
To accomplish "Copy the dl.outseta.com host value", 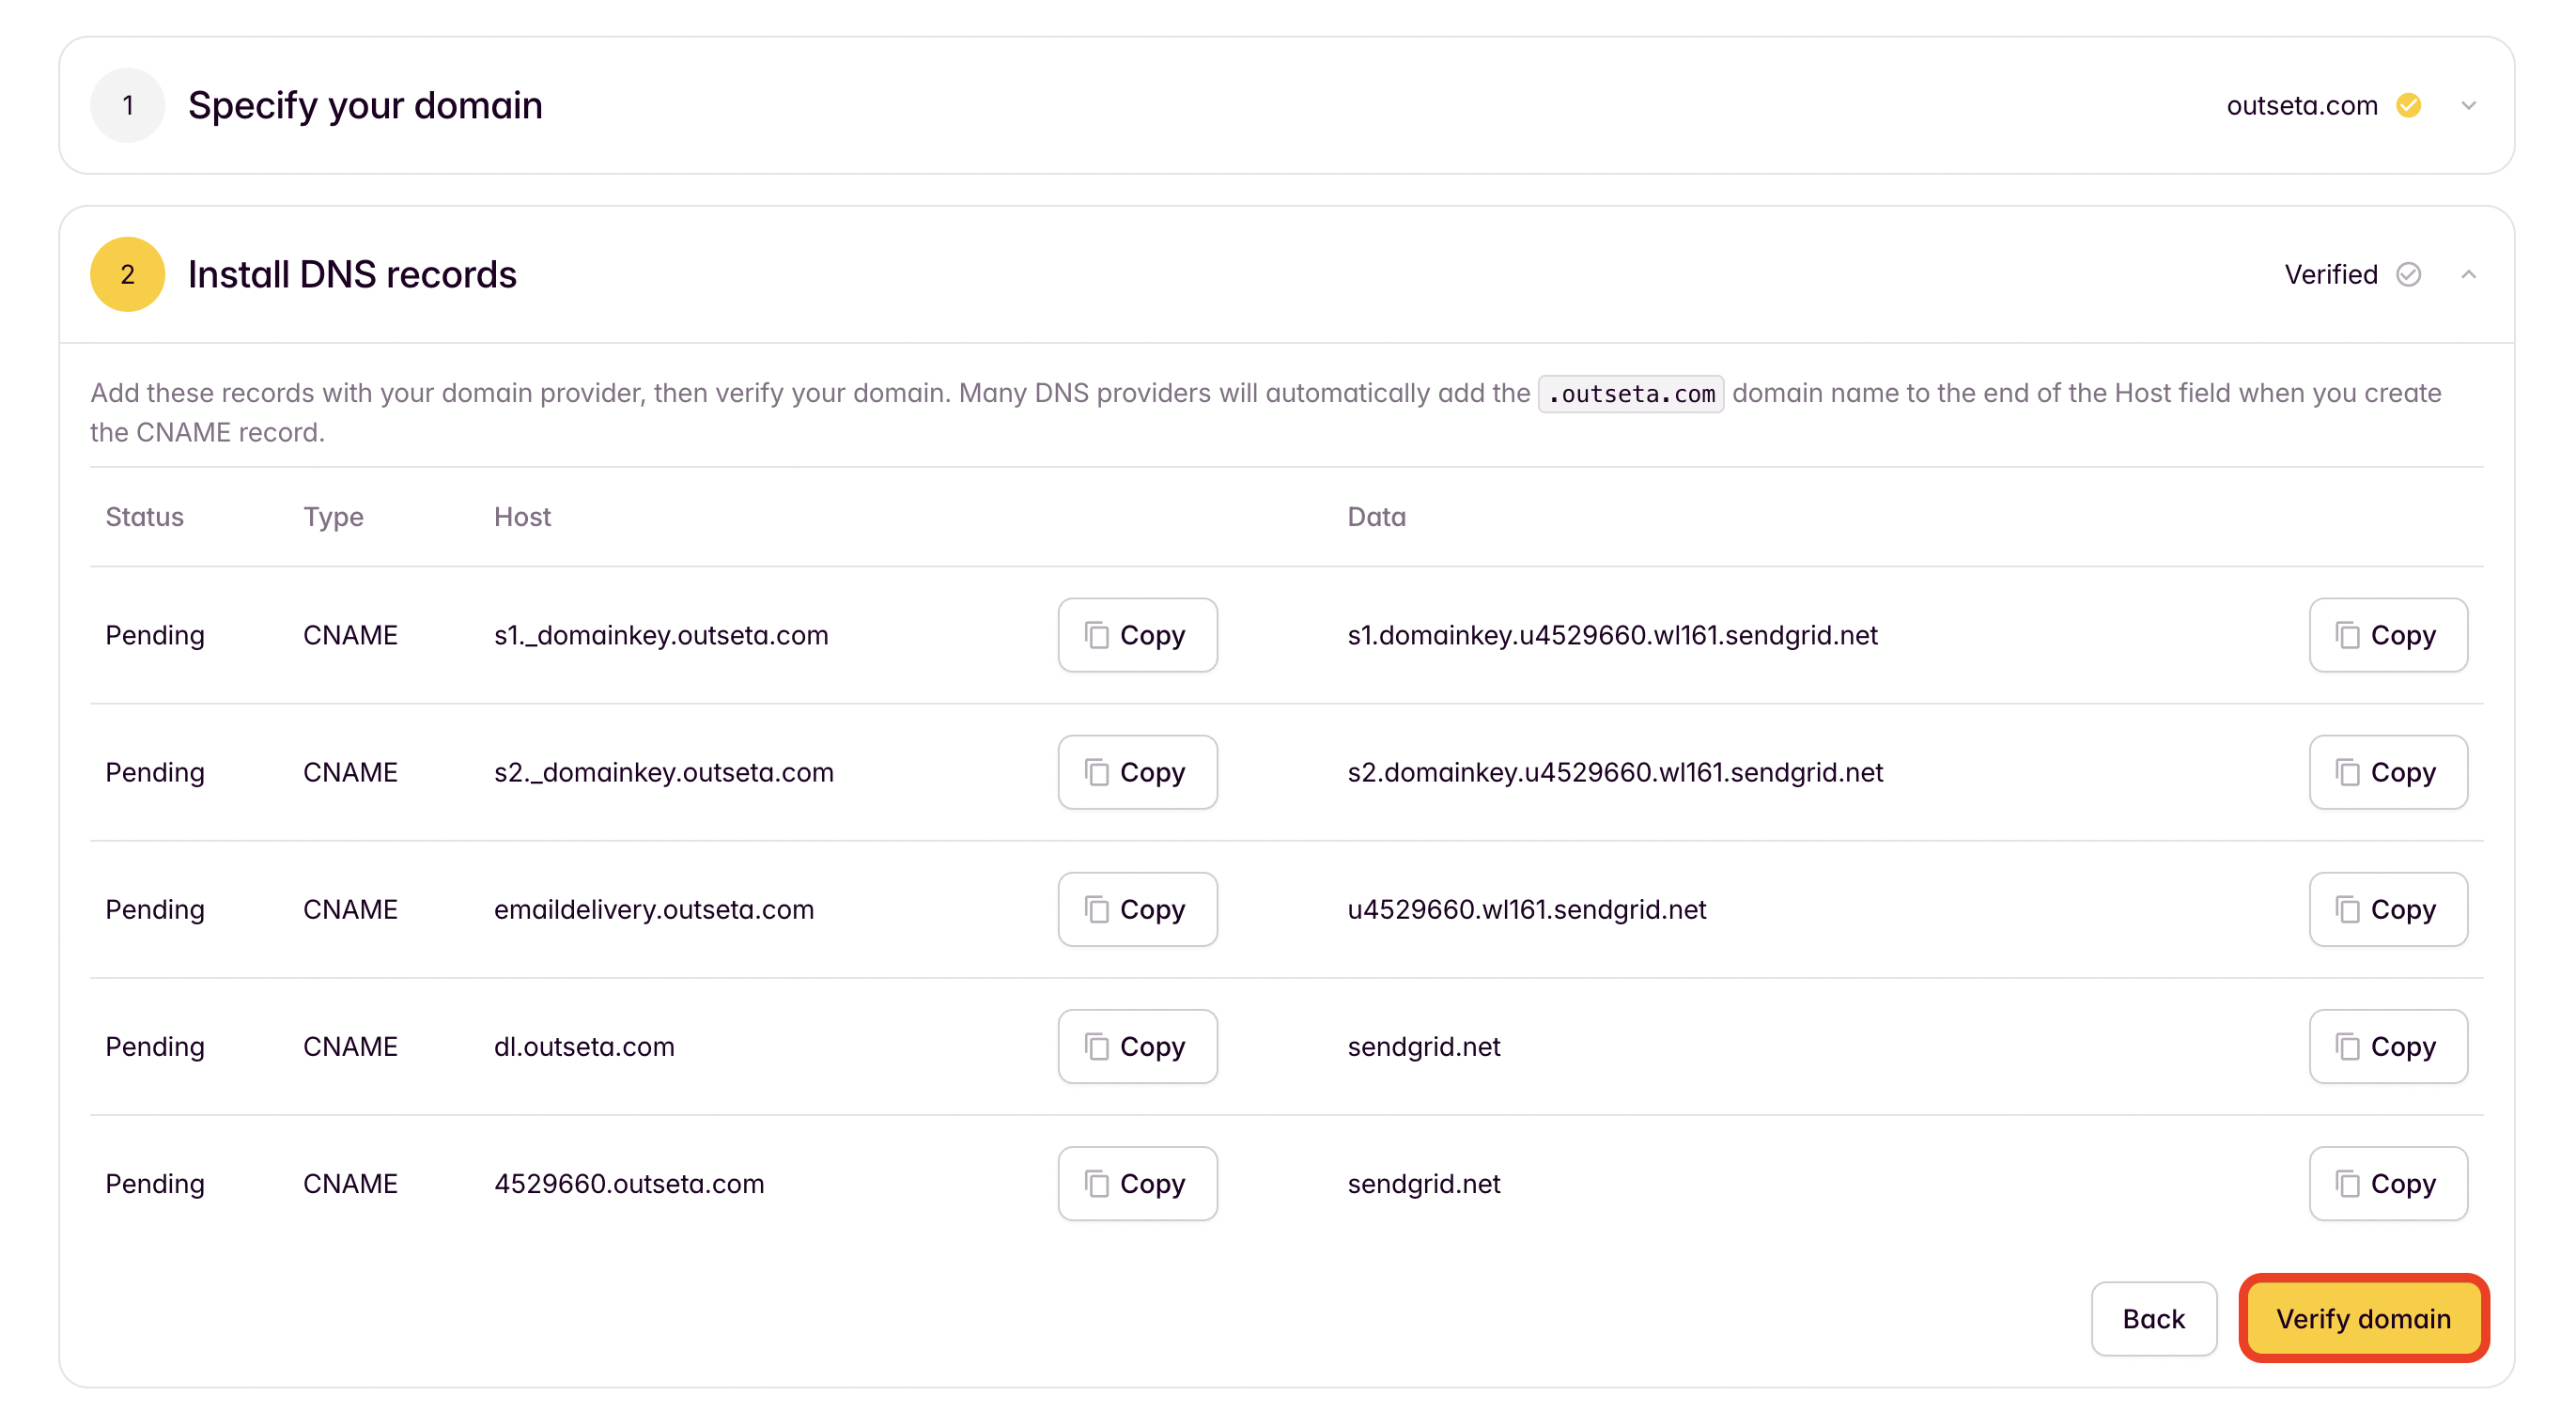I will (1137, 1046).
